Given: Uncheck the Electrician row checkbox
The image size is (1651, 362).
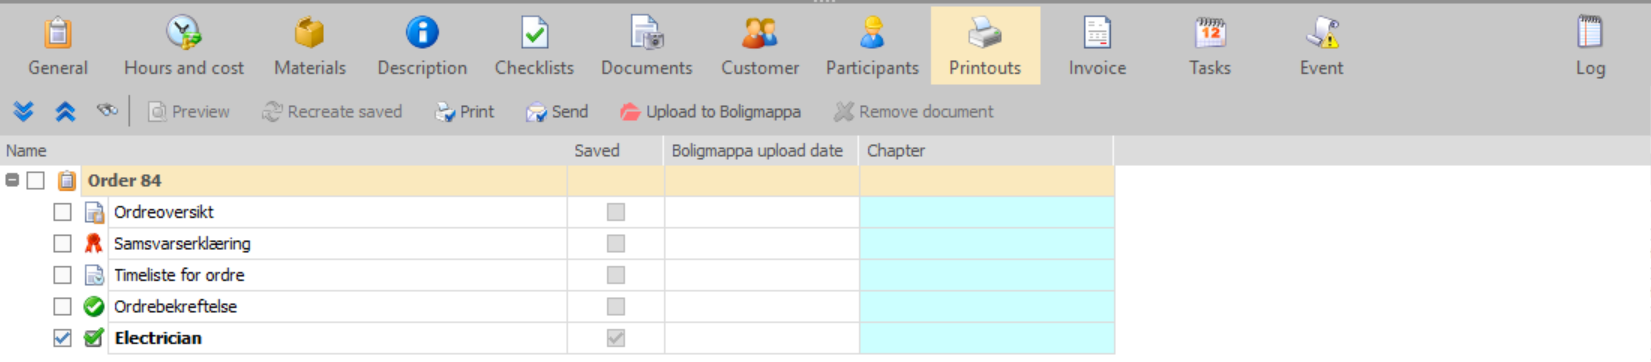Looking at the screenshot, I should 62,338.
